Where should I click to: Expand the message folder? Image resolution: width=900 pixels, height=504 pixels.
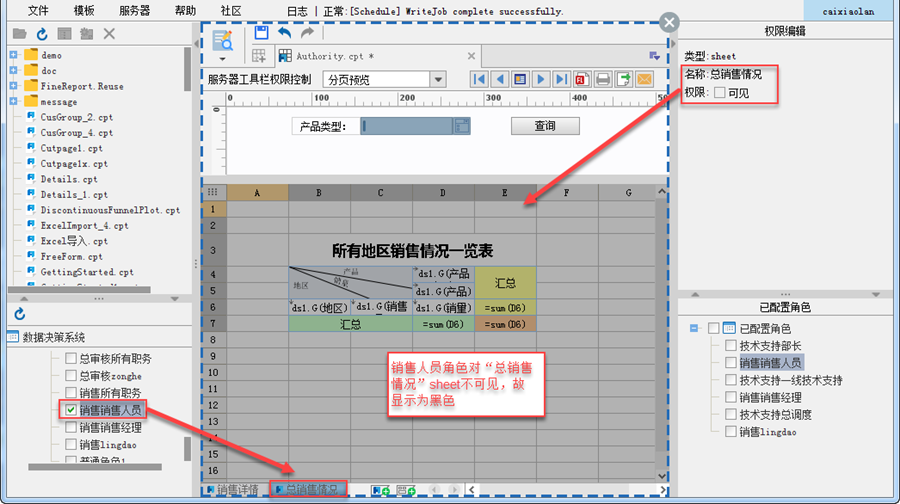(13, 102)
